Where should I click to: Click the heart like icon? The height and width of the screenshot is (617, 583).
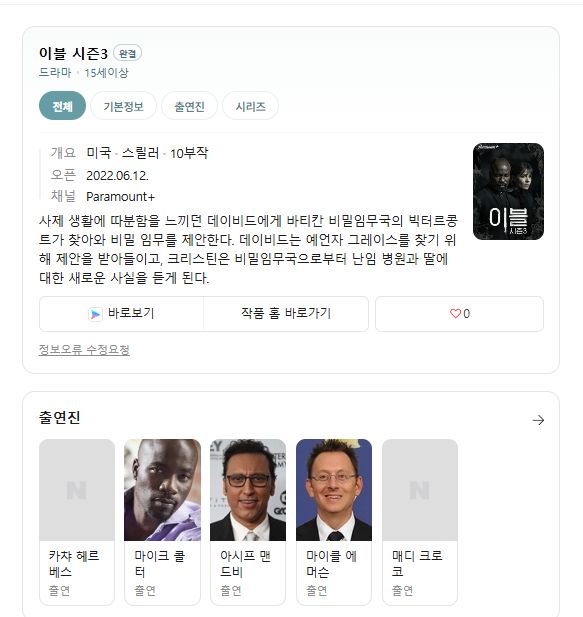(x=455, y=314)
